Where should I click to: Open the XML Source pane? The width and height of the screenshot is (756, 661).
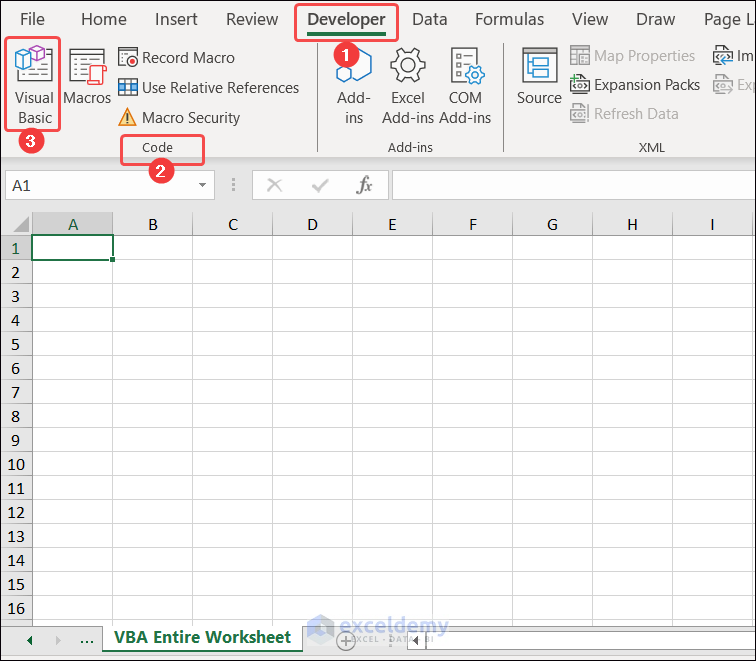pyautogui.click(x=539, y=76)
